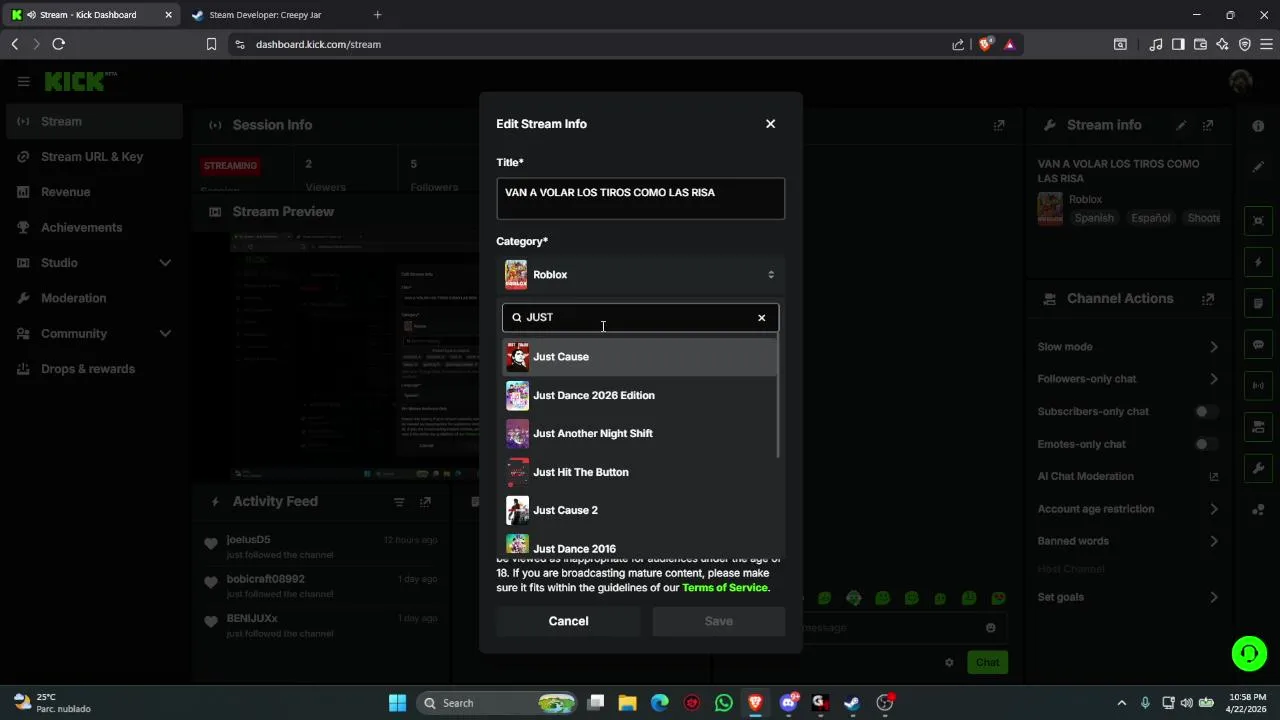
Task: Bookmark this page in browser
Action: (x=211, y=44)
